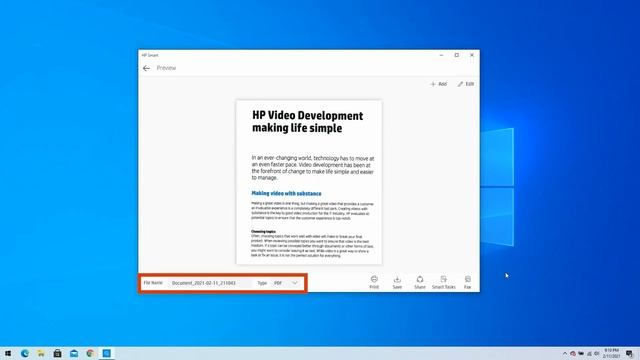Show hidden system tray icons

point(565,353)
